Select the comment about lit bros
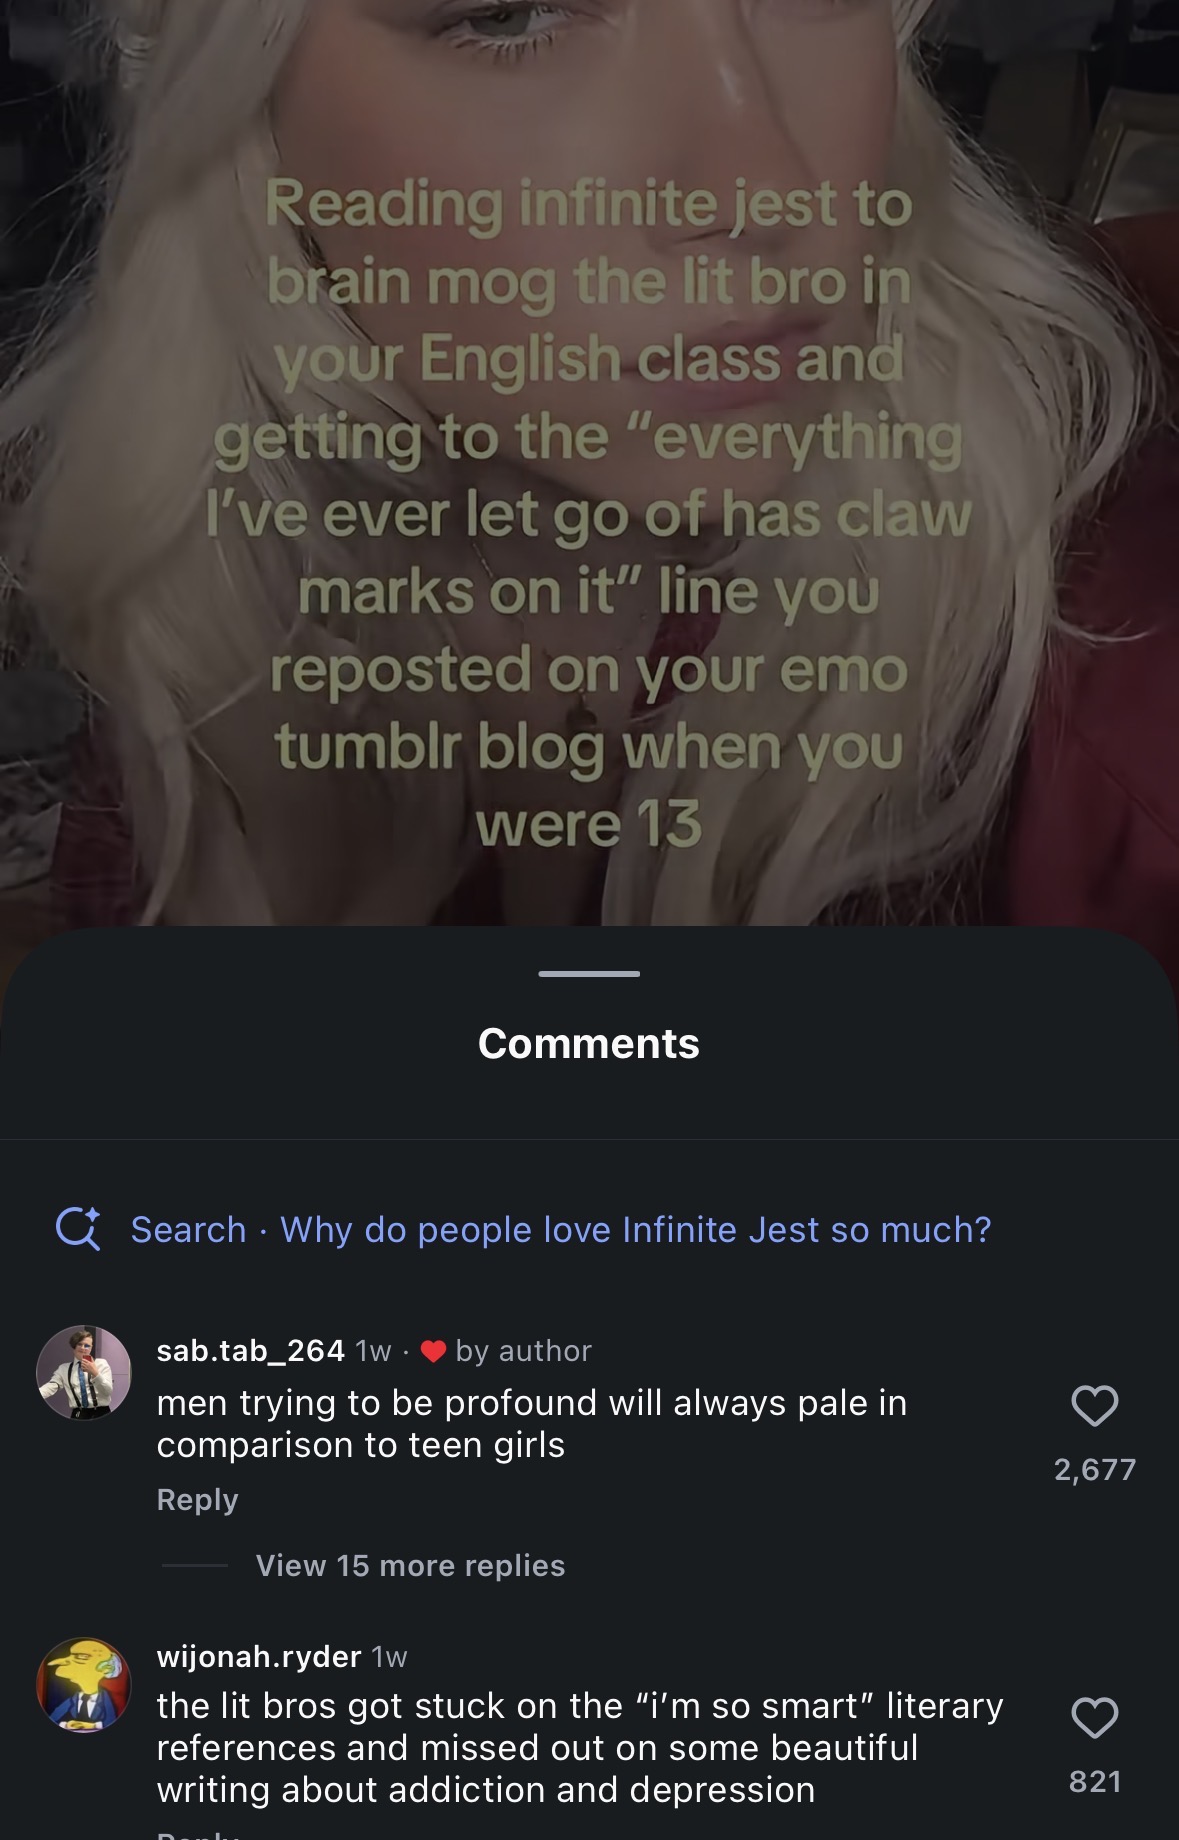 click(580, 1747)
